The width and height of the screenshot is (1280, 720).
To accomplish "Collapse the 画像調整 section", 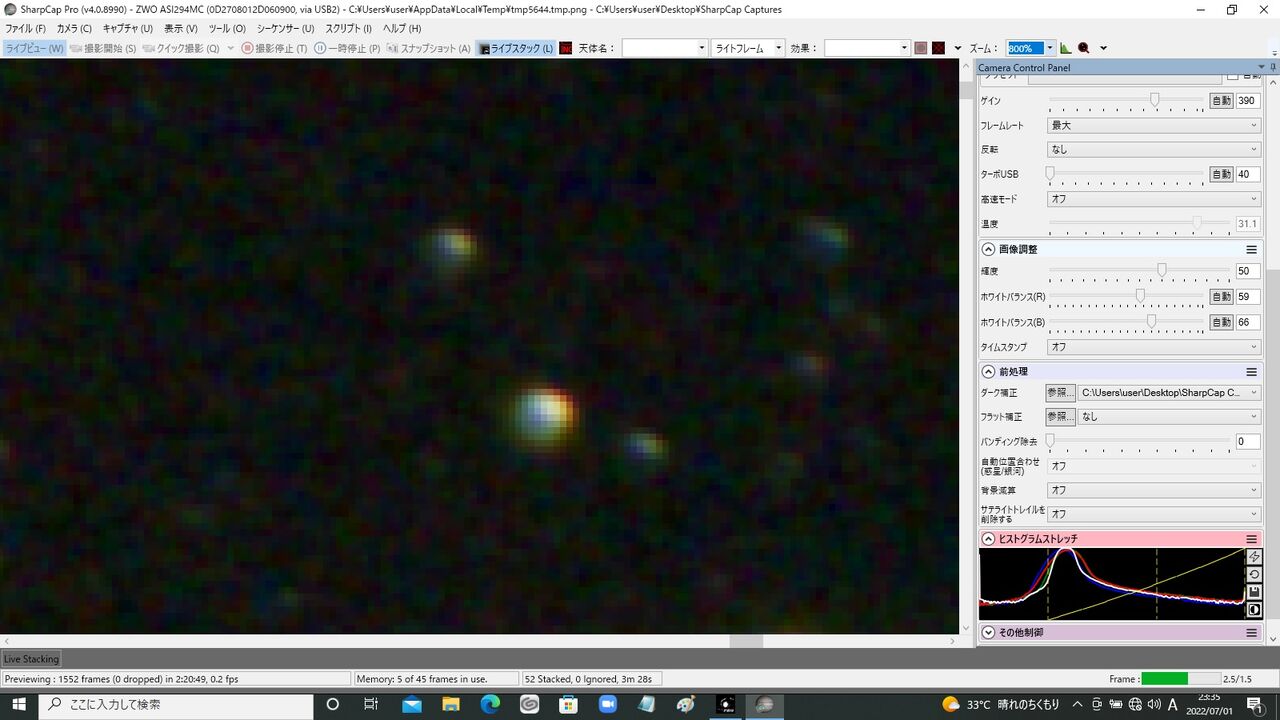I will (x=988, y=250).
